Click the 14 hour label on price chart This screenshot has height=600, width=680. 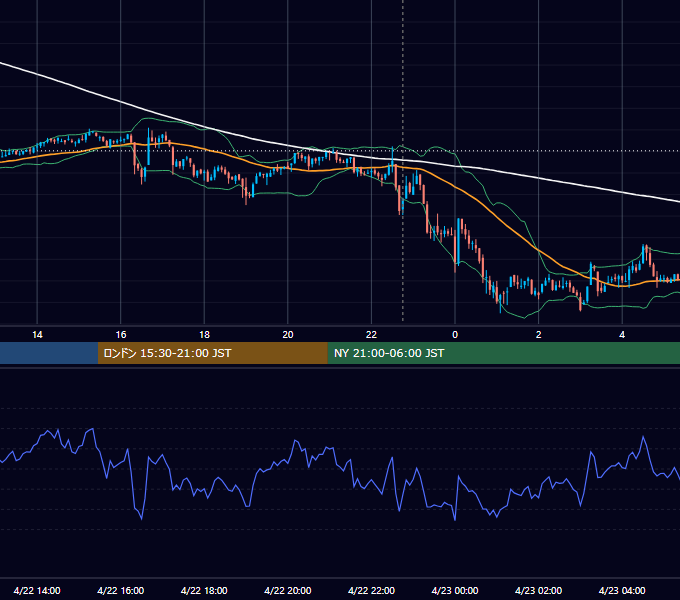pos(37,335)
